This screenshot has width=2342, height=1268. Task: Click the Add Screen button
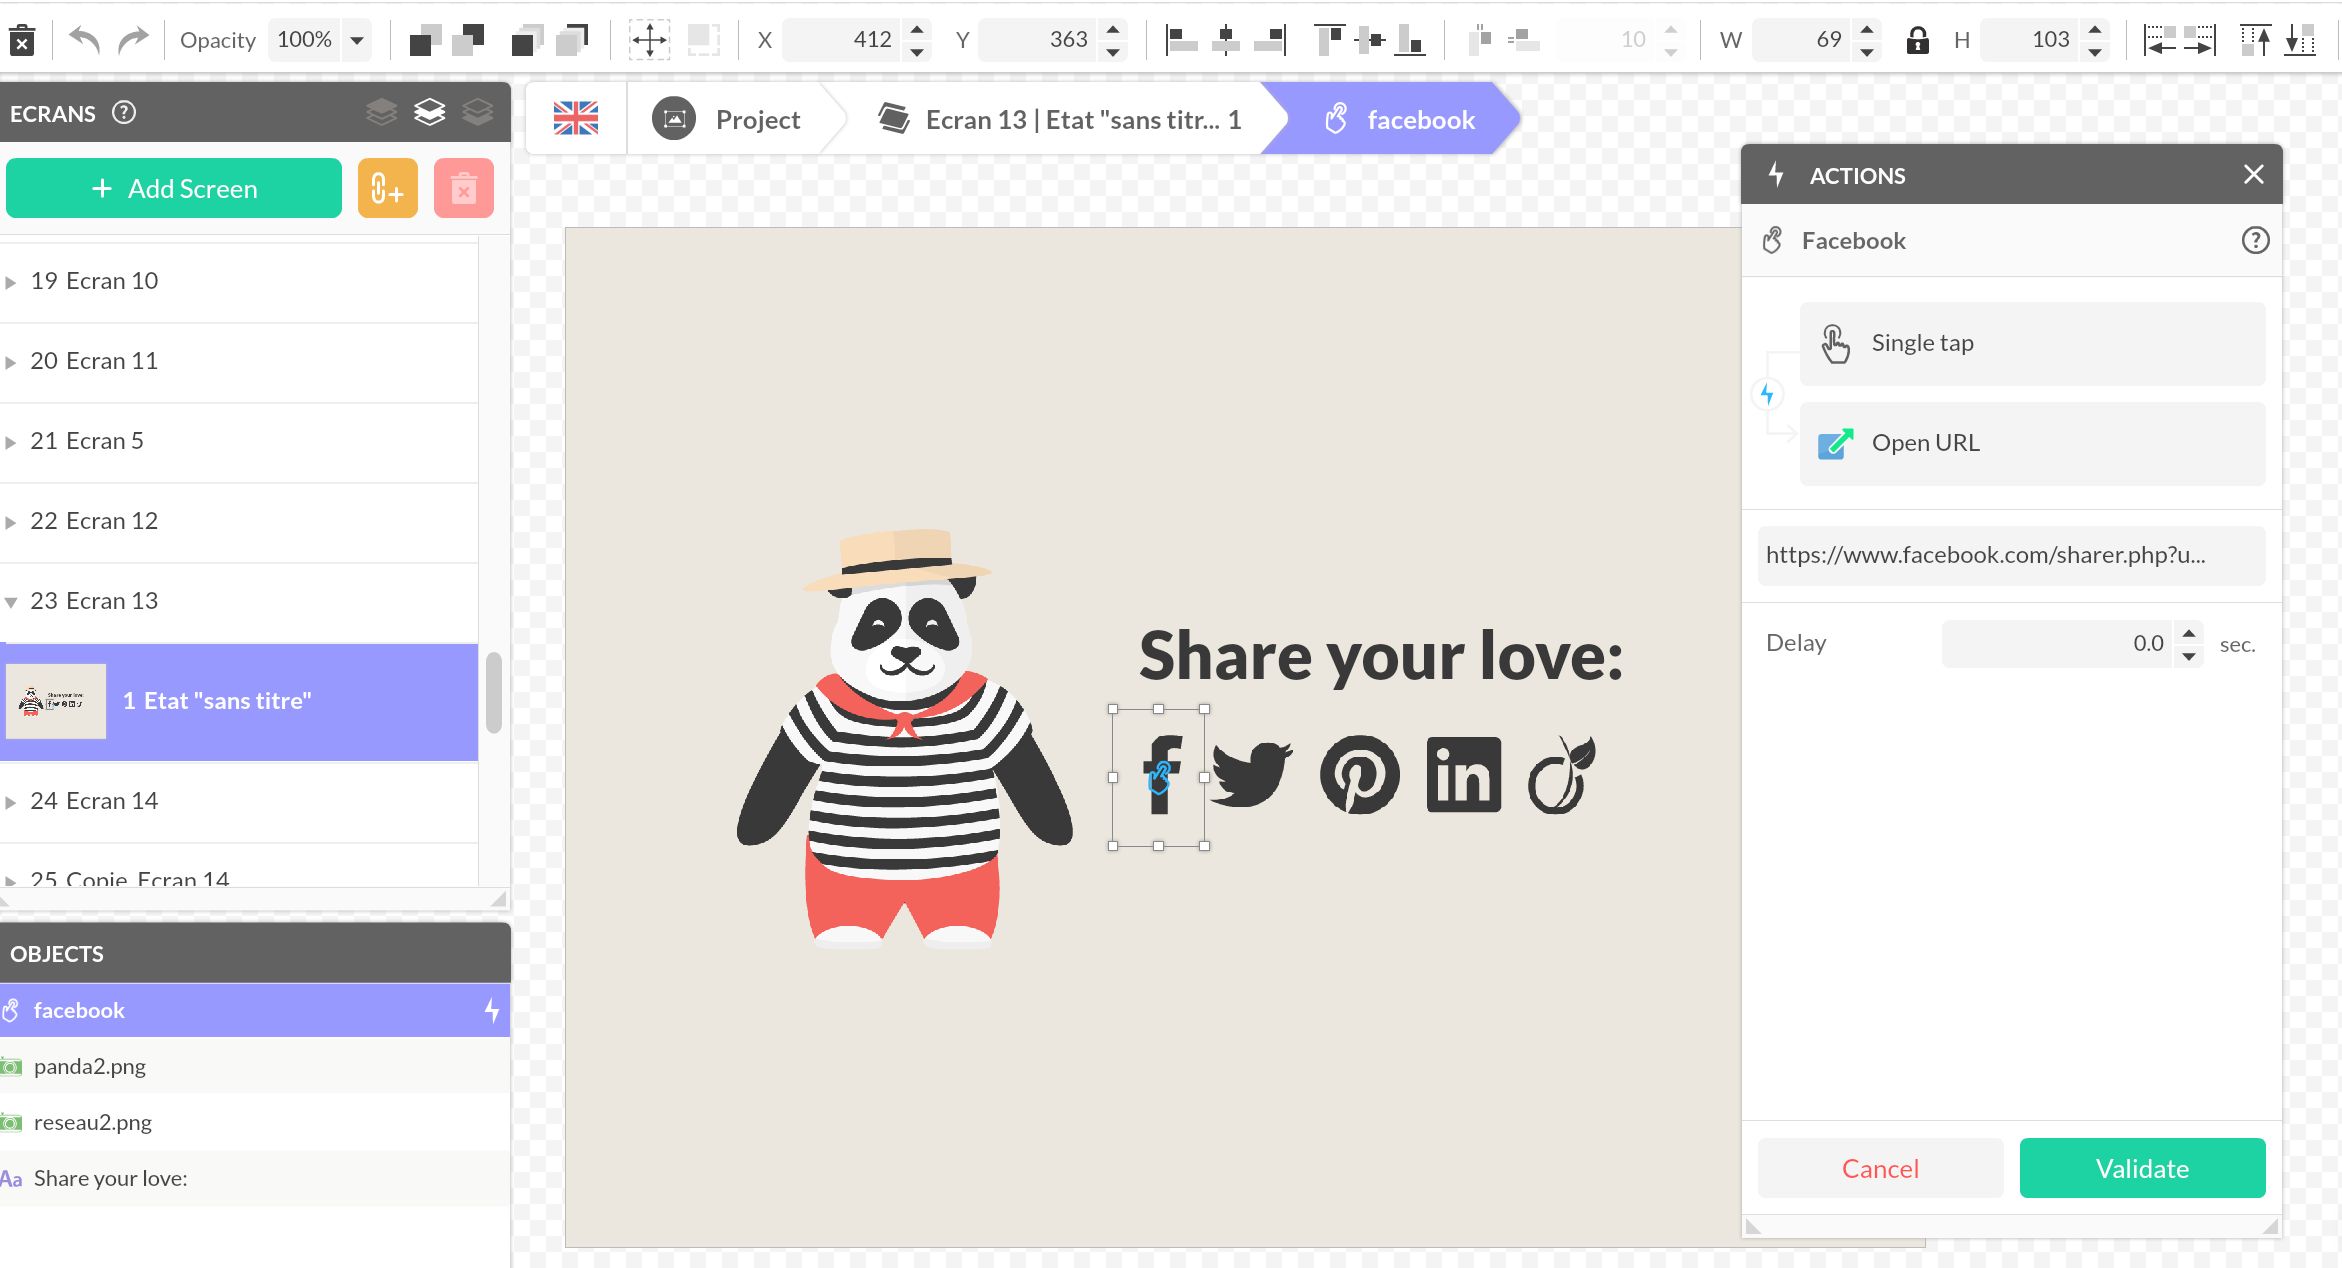(x=174, y=188)
